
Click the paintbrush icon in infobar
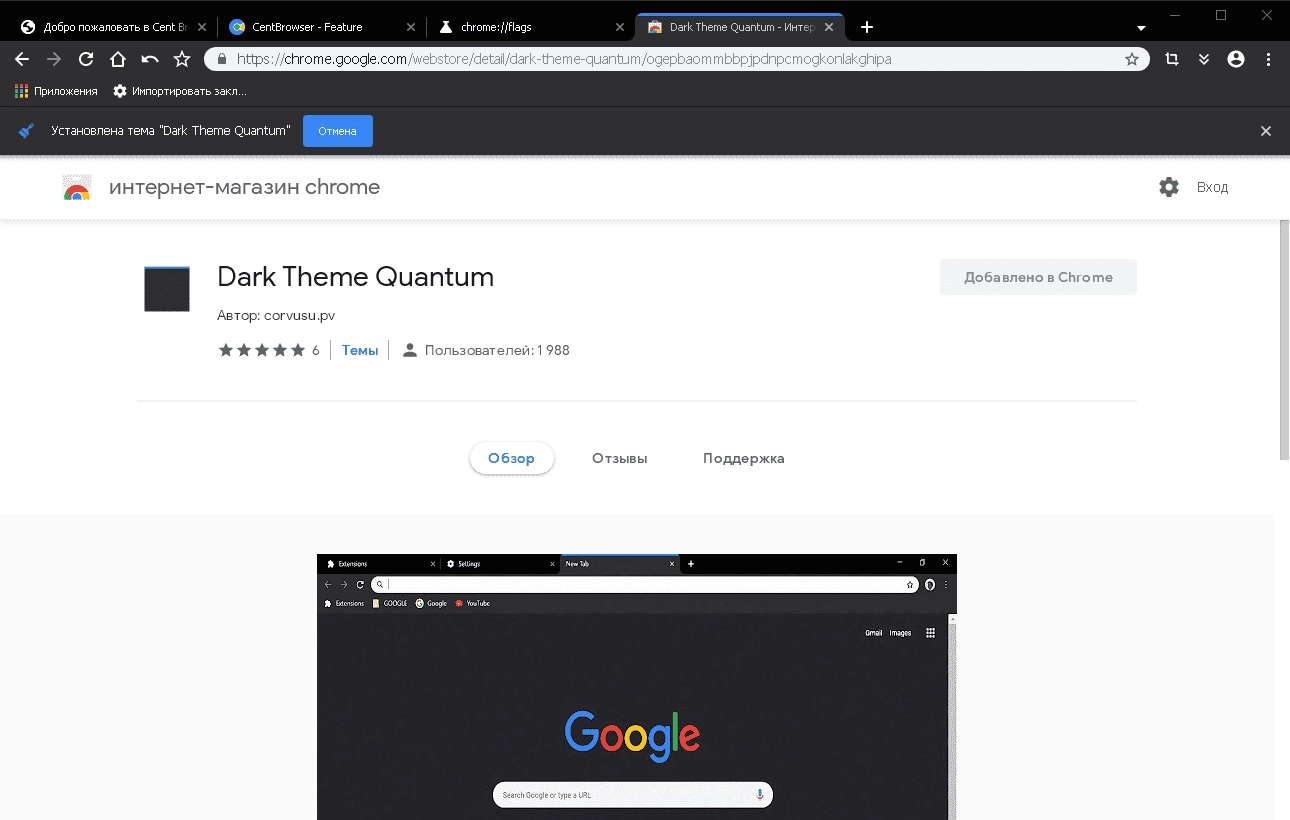point(27,131)
